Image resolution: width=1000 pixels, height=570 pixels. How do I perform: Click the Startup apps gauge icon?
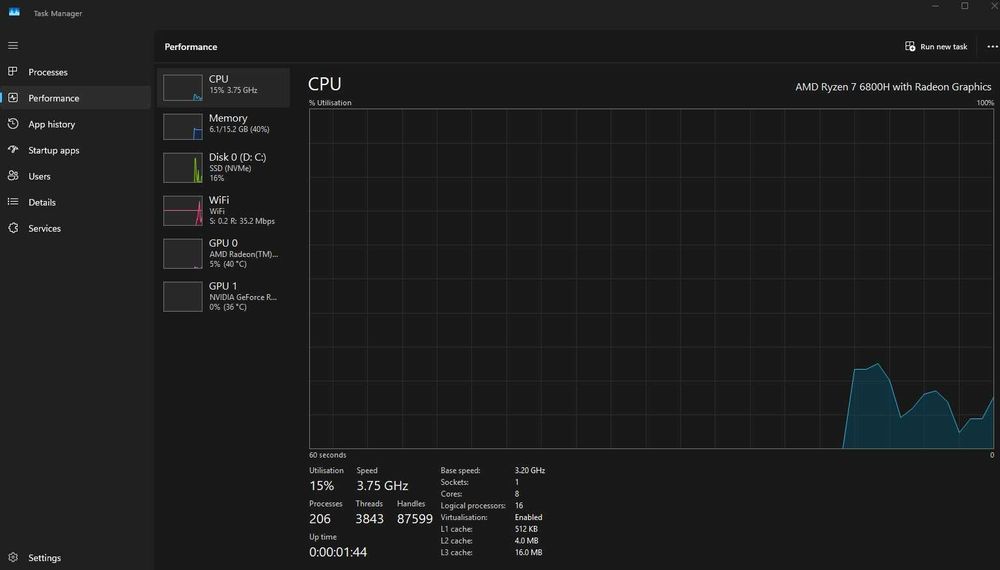(x=13, y=150)
